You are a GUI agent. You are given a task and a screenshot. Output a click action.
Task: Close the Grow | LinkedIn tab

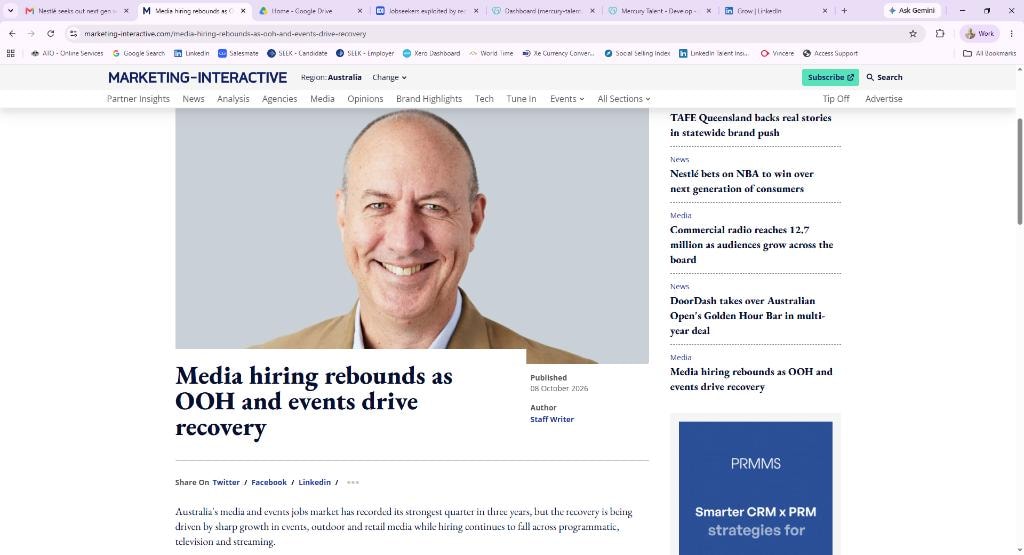tap(825, 11)
